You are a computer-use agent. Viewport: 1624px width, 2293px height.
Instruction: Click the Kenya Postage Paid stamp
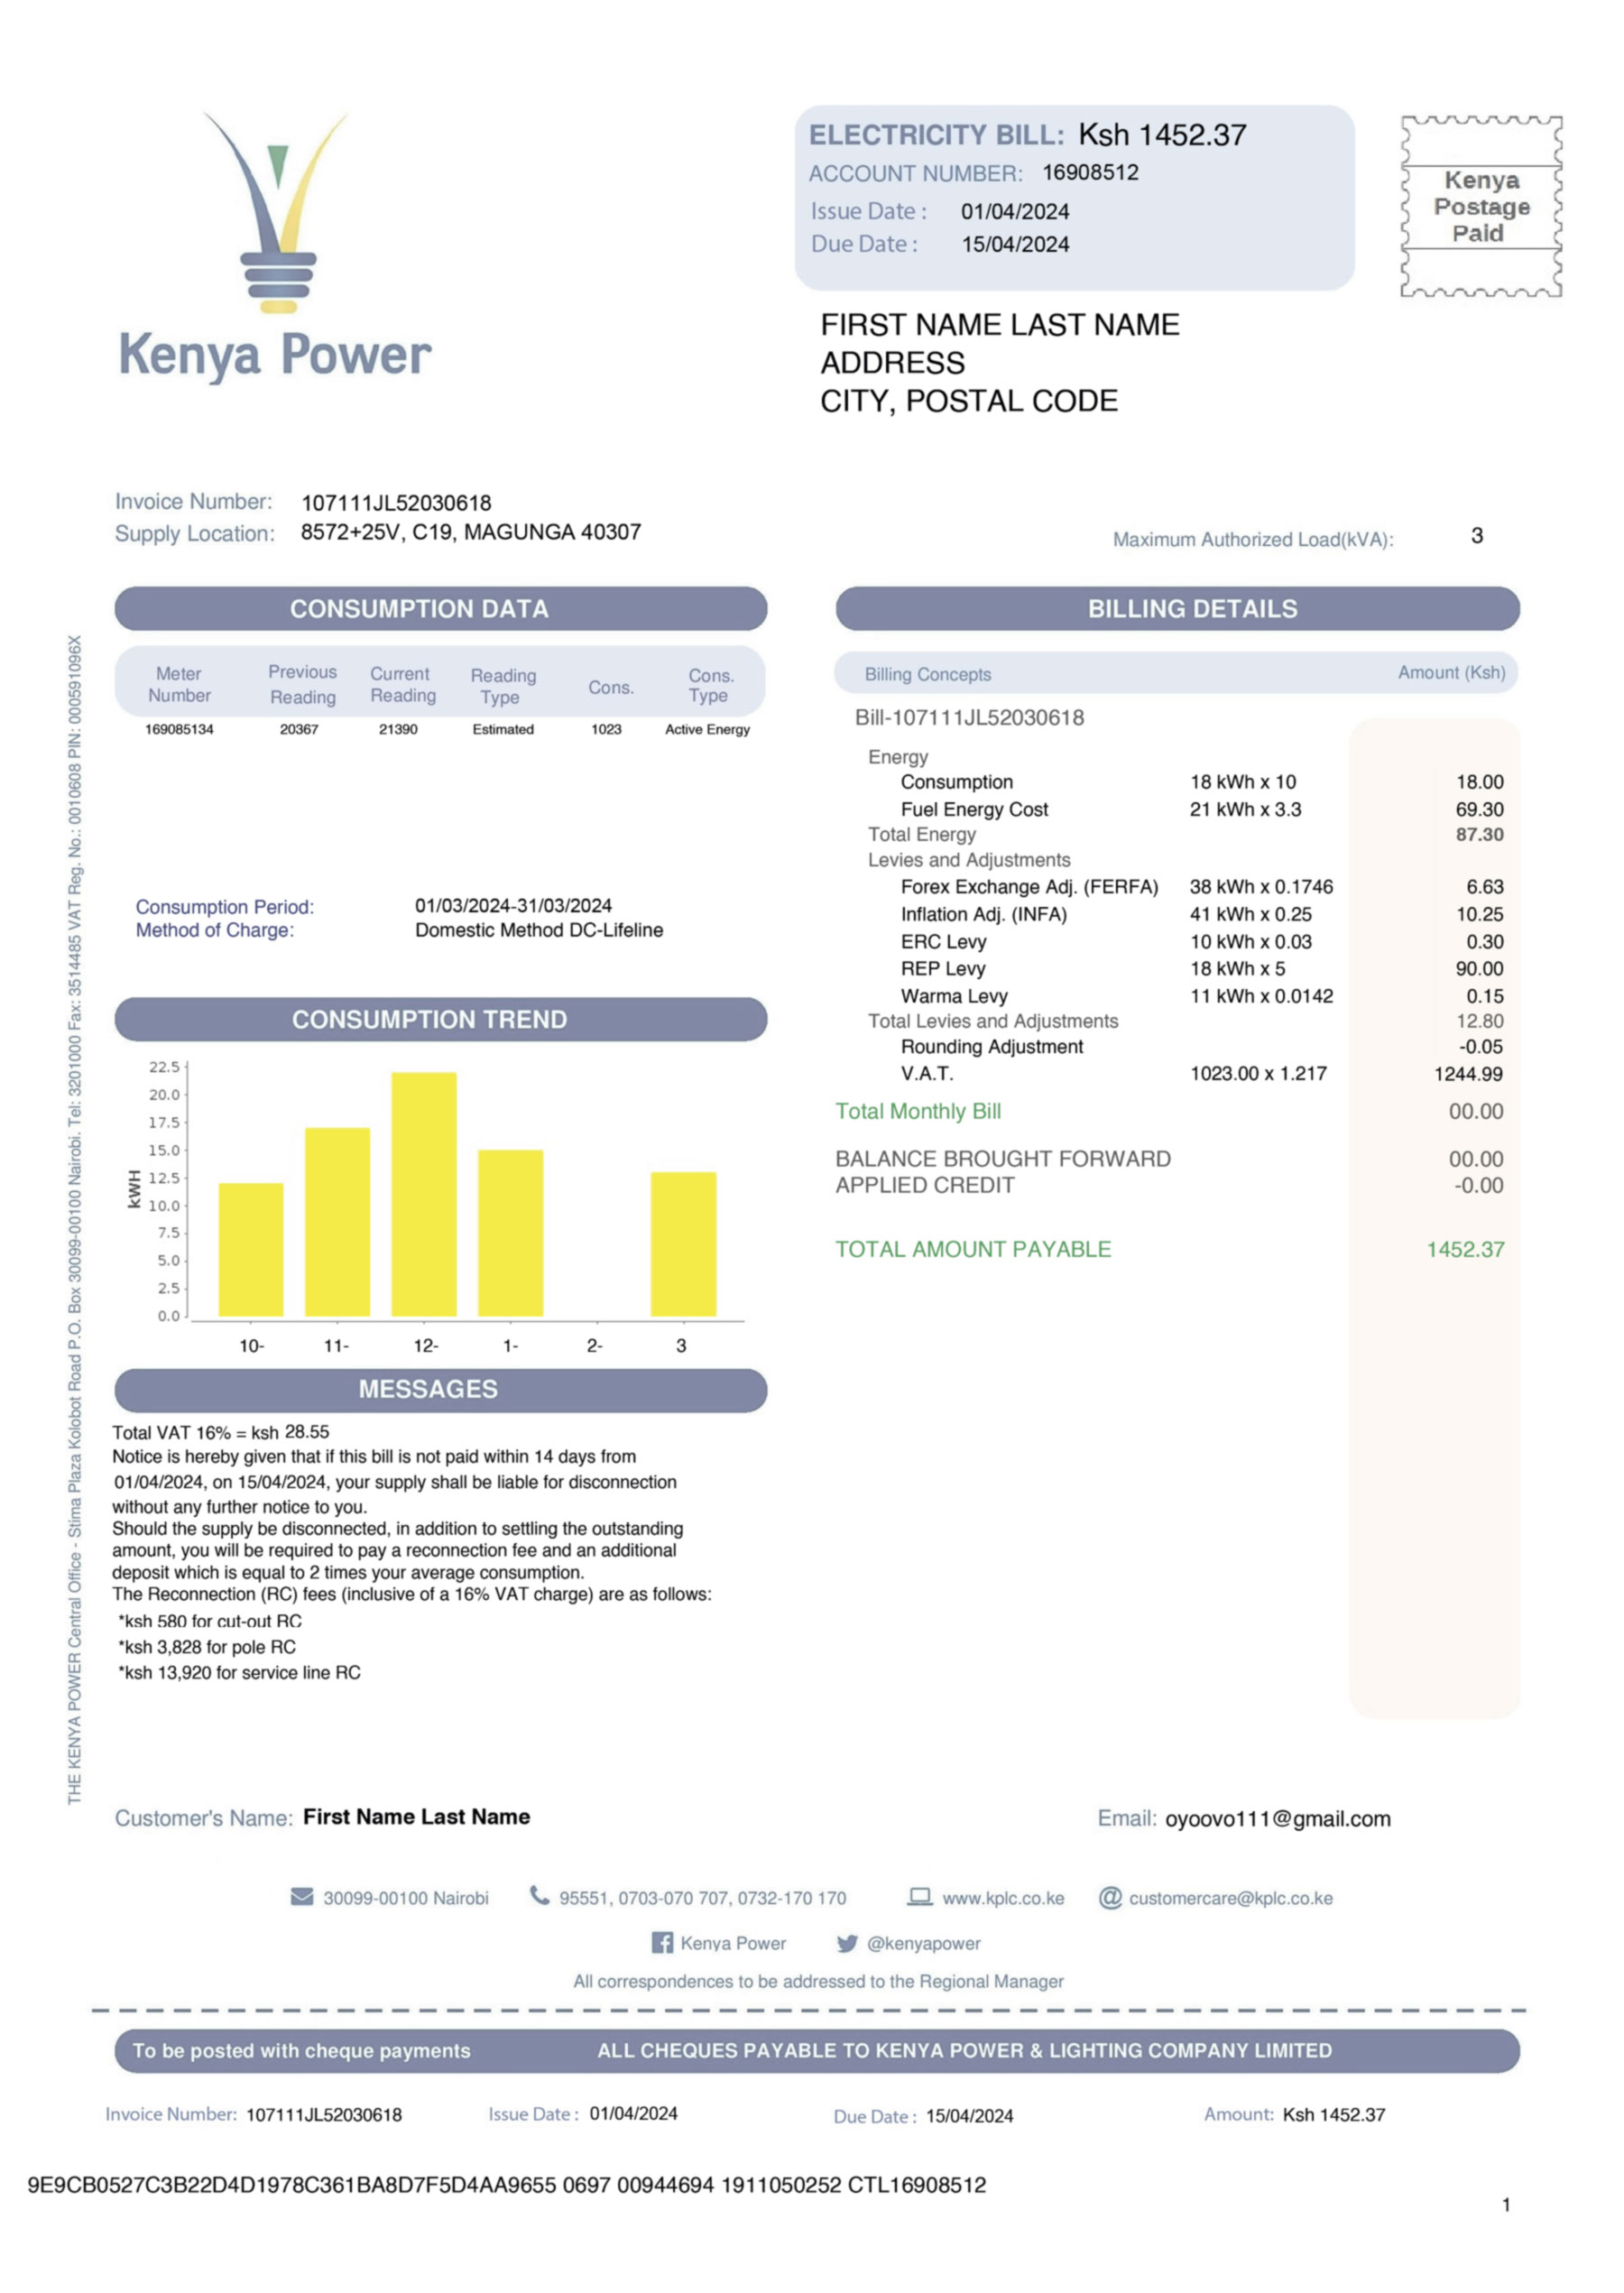click(1480, 206)
